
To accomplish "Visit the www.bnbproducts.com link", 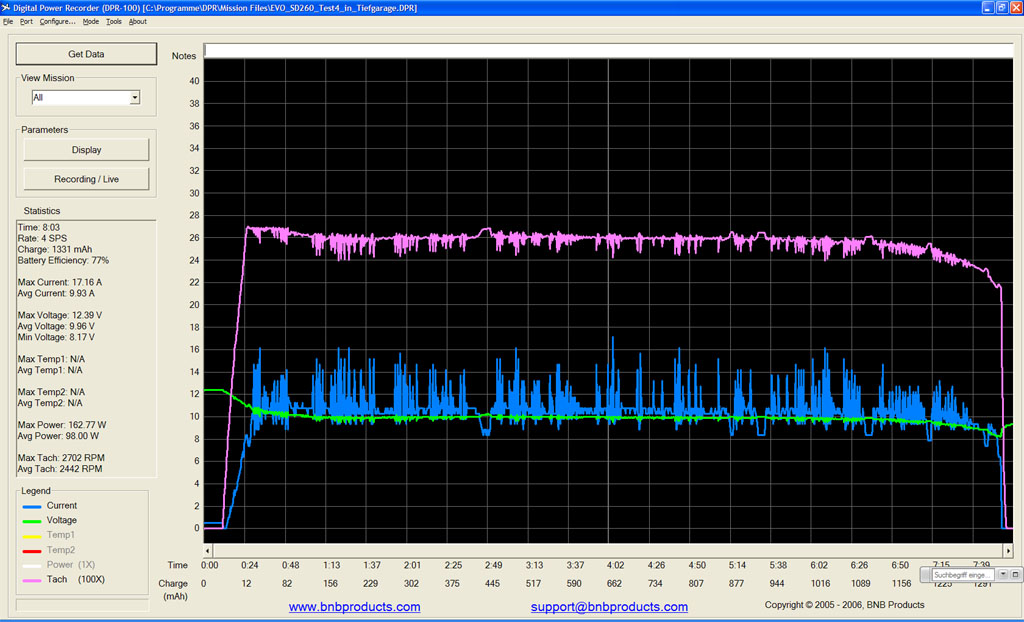I will [355, 607].
